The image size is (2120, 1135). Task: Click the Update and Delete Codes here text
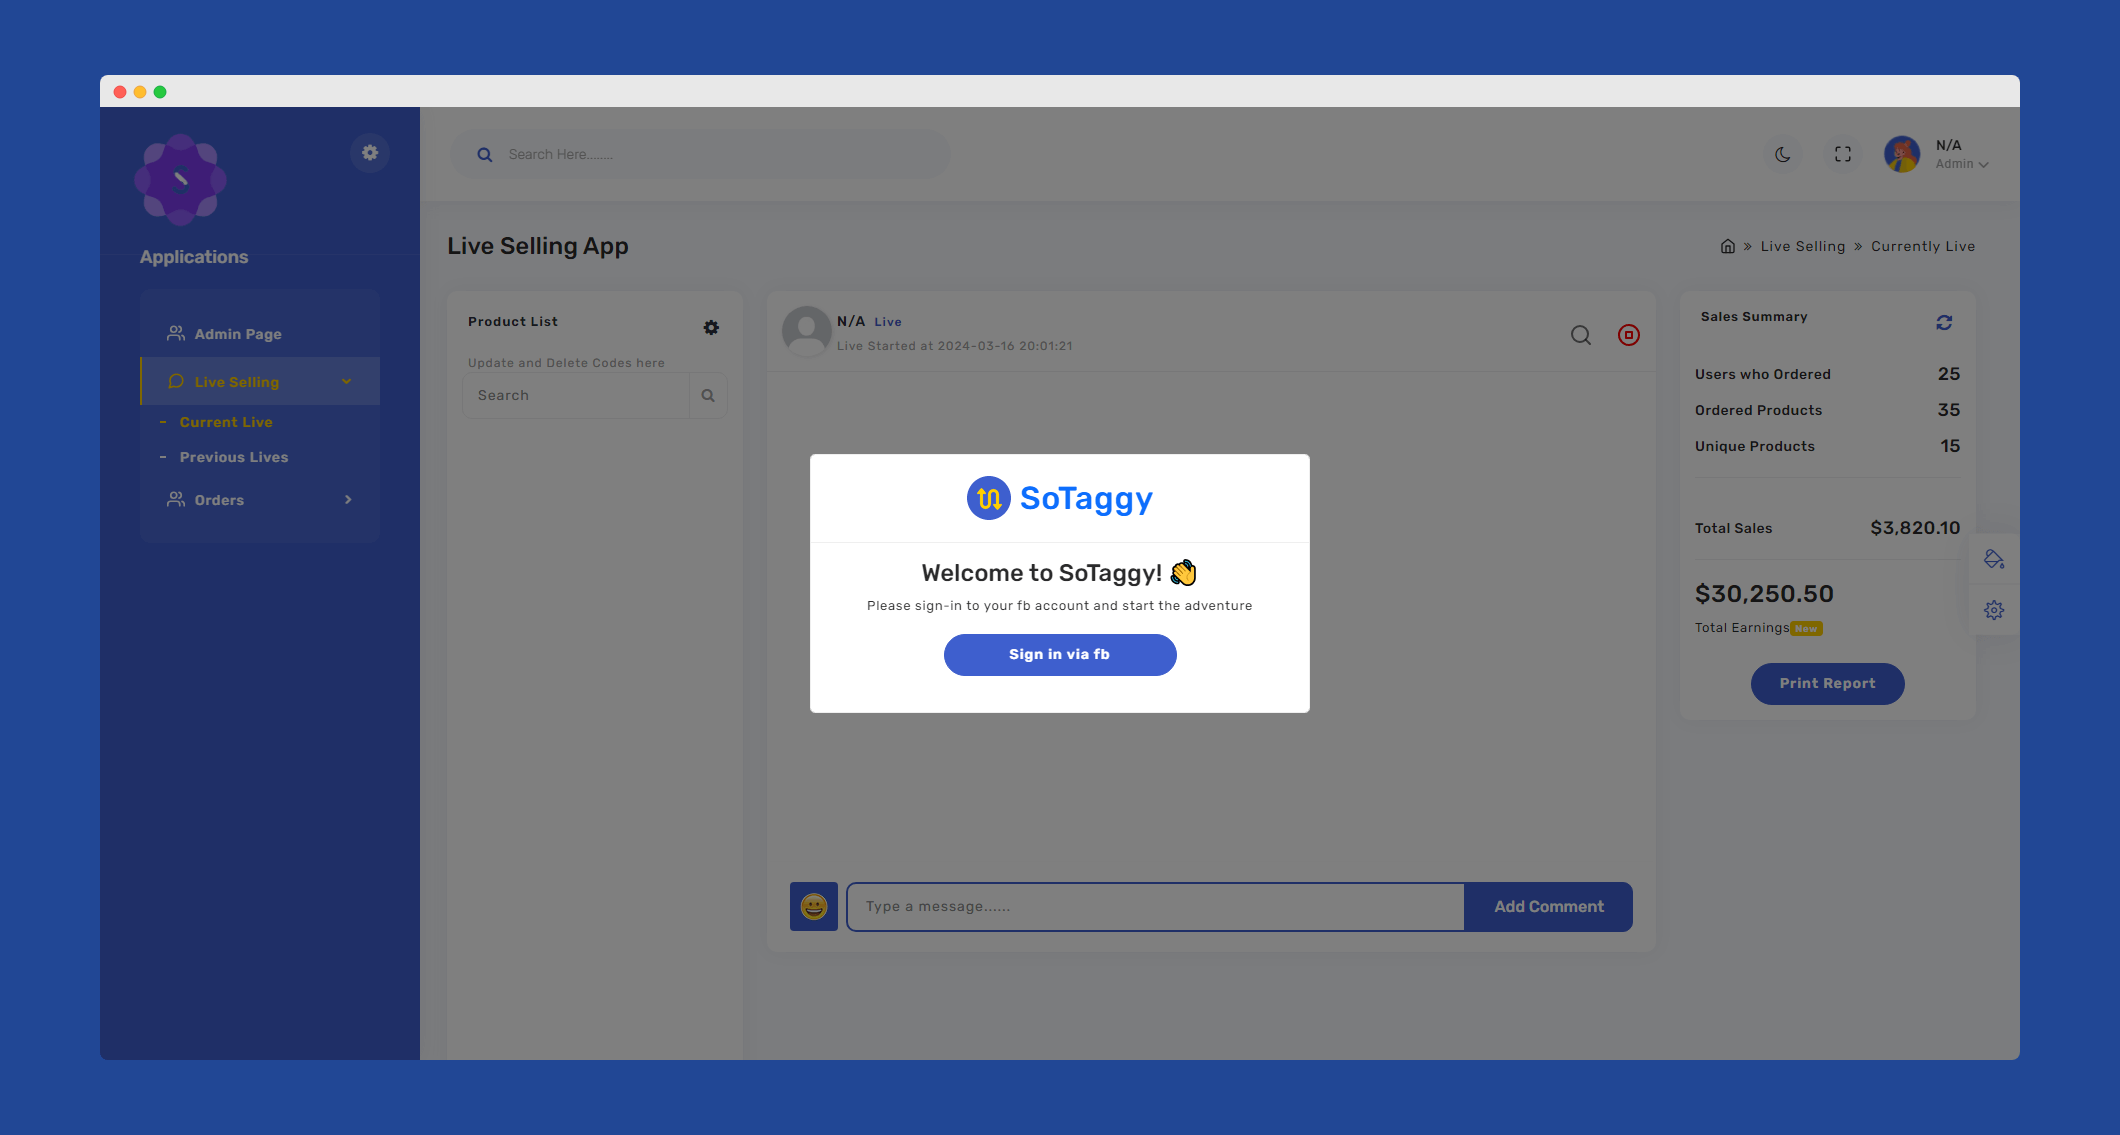click(566, 363)
